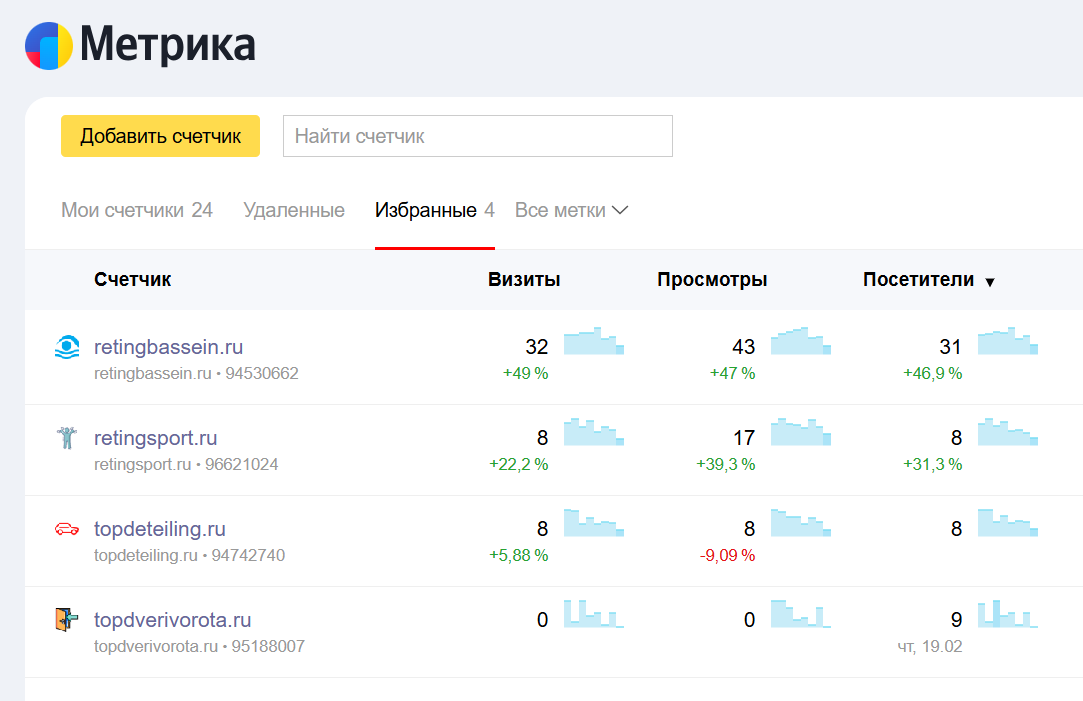The width and height of the screenshot is (1083, 701).
Task: Sort the table by the Визиты column
Action: [524, 280]
